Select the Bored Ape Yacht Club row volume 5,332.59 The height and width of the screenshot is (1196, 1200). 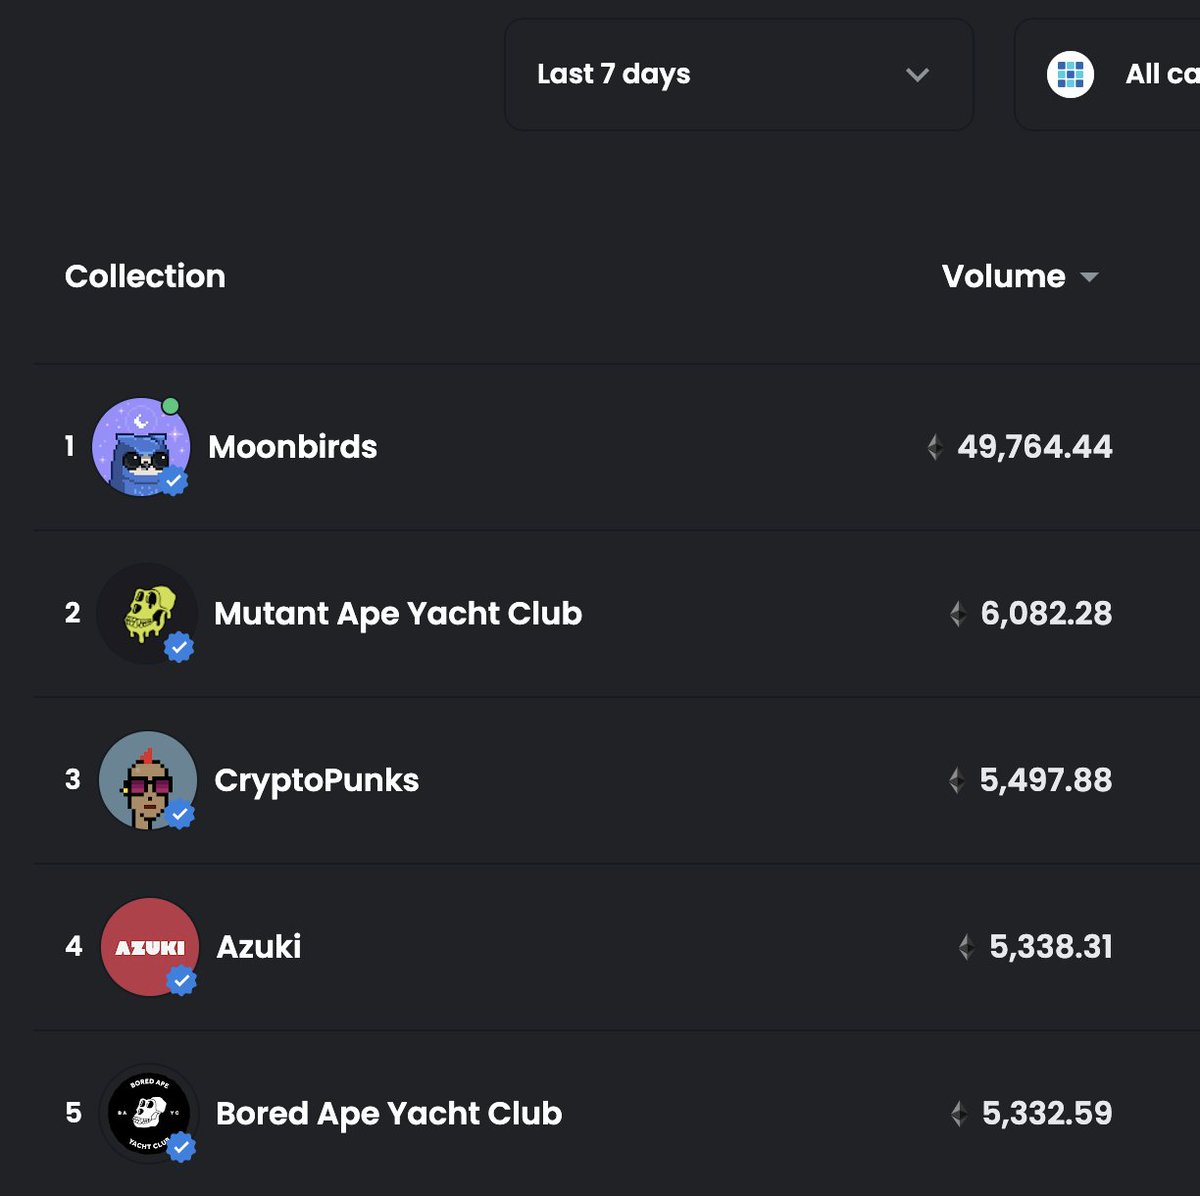(1047, 1113)
